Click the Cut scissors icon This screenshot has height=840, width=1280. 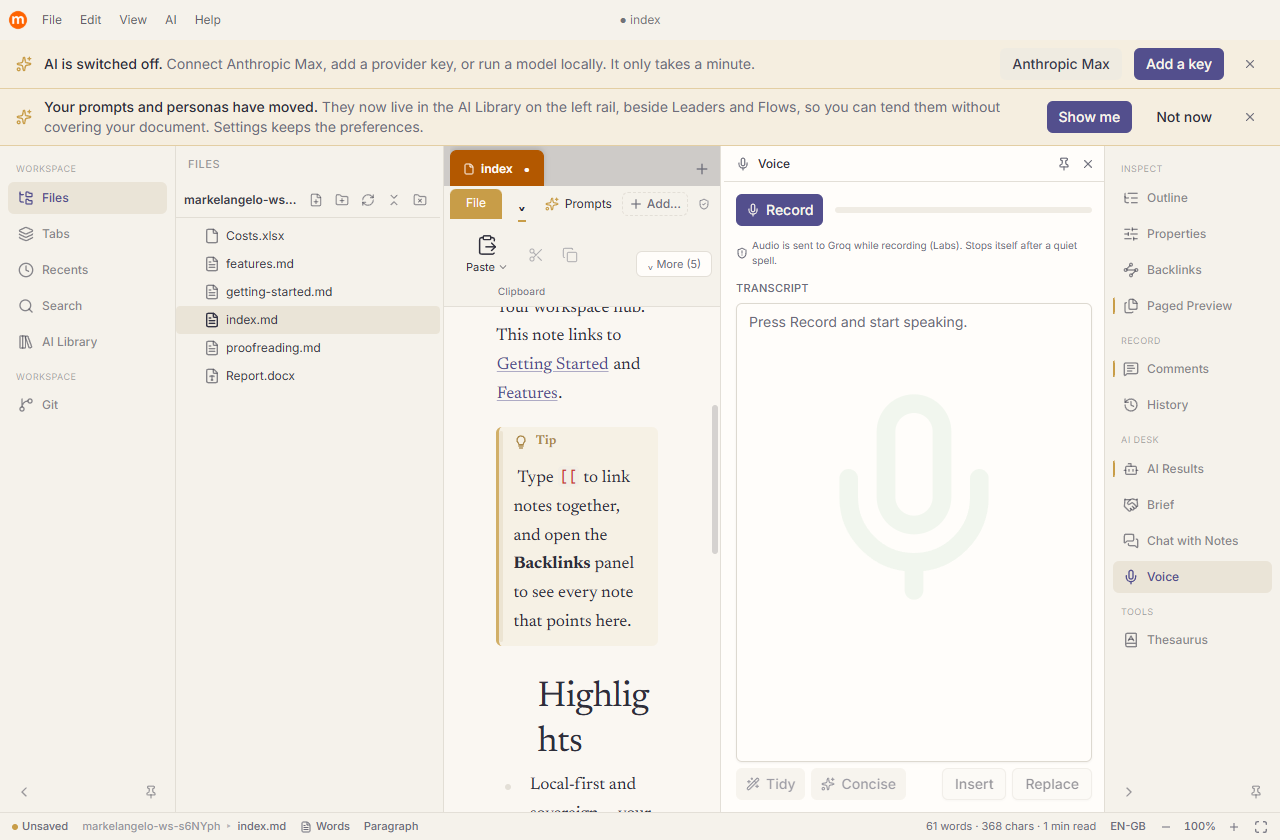[x=536, y=255]
